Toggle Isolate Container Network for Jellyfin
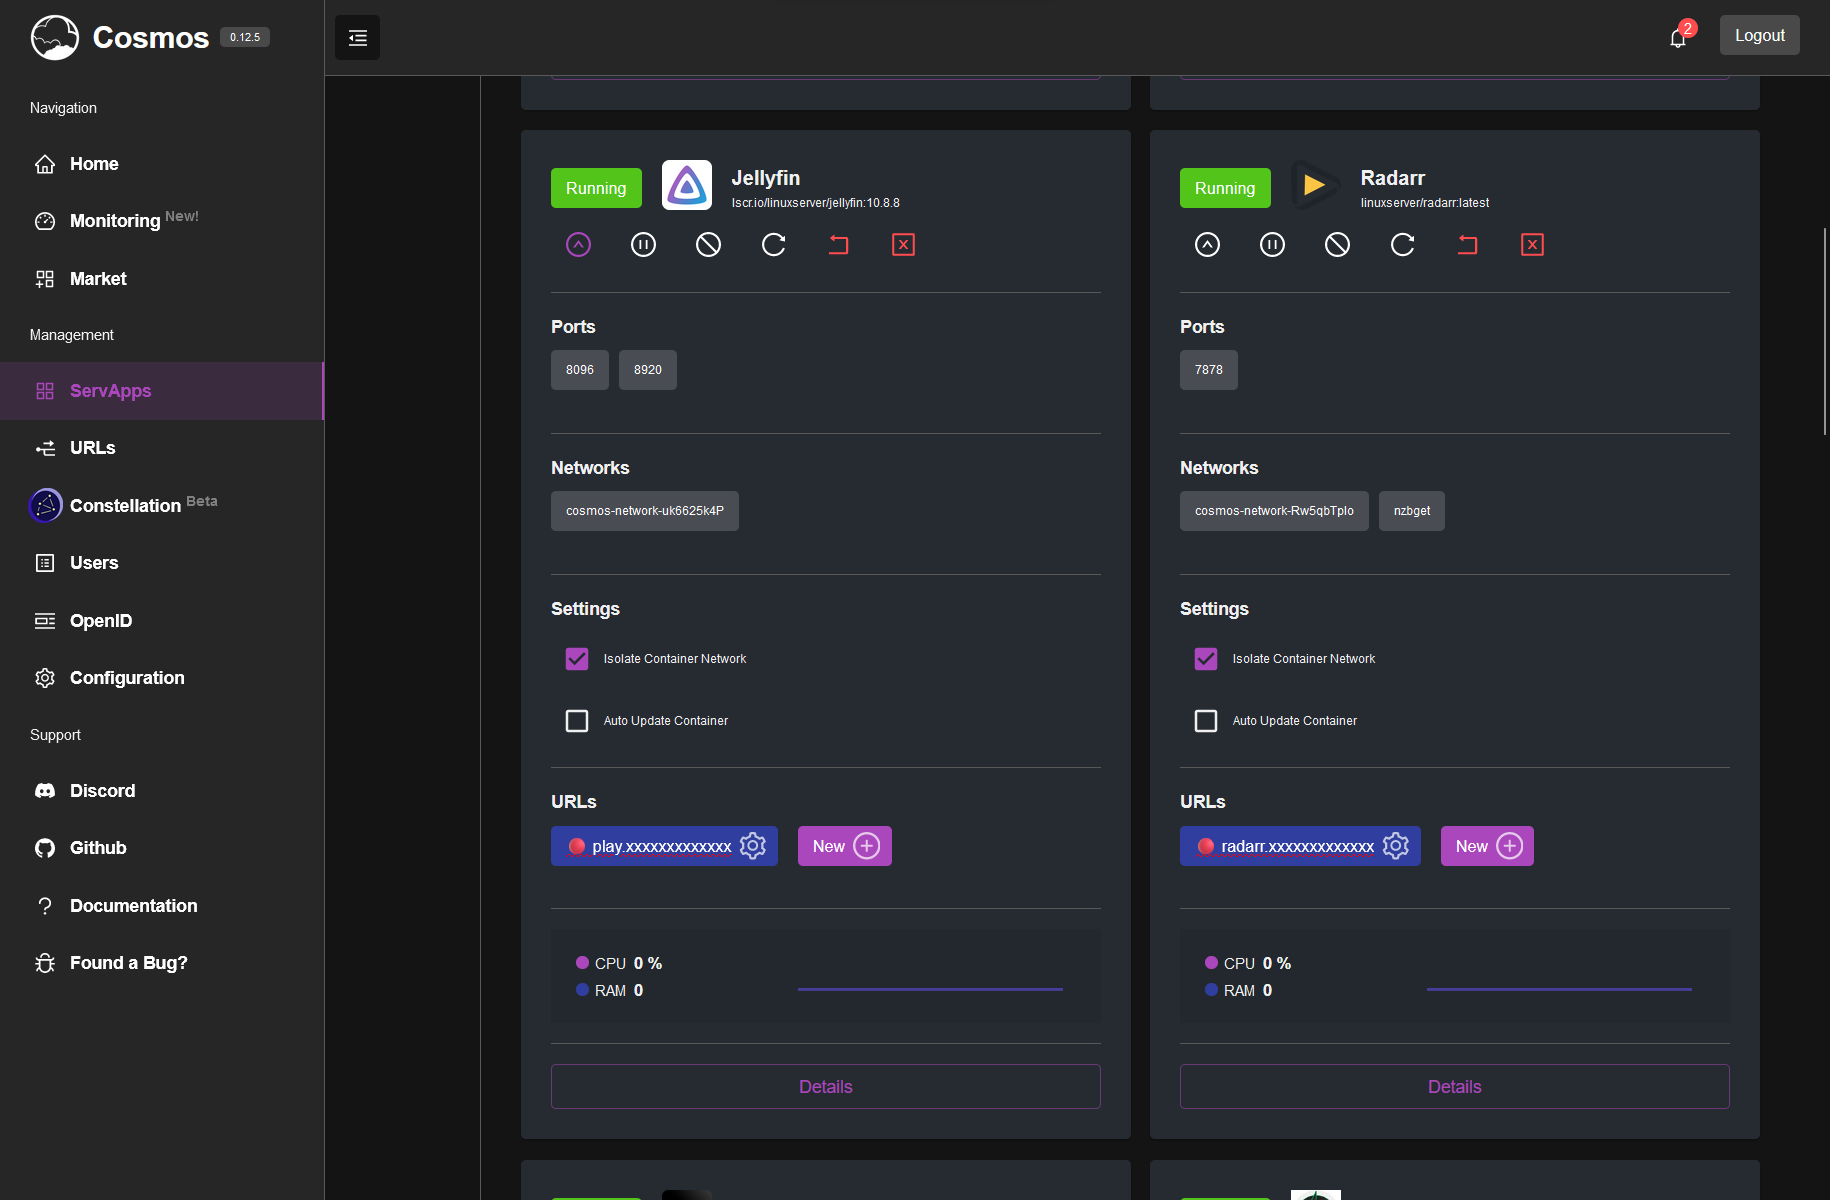 [577, 659]
